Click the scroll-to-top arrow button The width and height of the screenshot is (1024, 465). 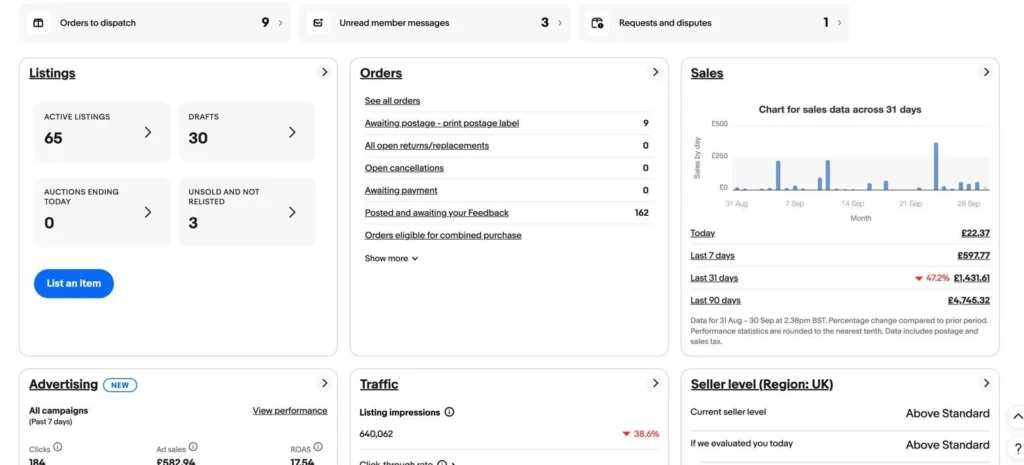coord(1017,416)
